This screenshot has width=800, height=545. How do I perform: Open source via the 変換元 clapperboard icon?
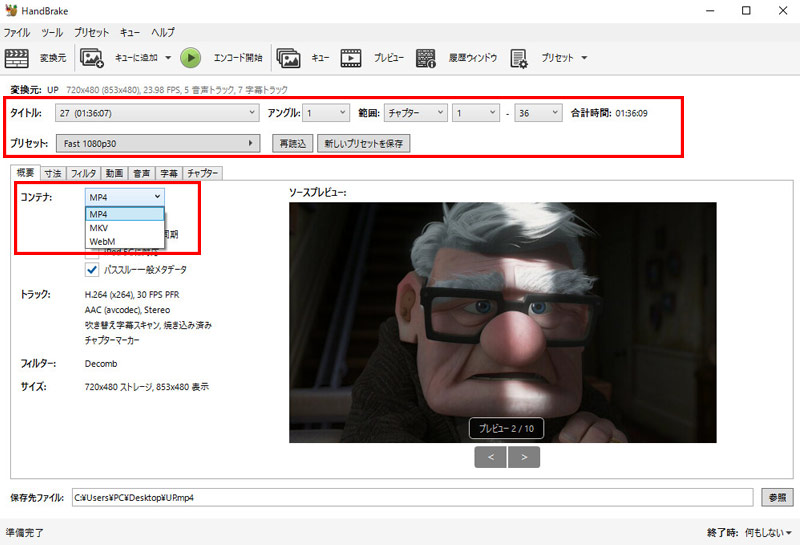[16, 58]
